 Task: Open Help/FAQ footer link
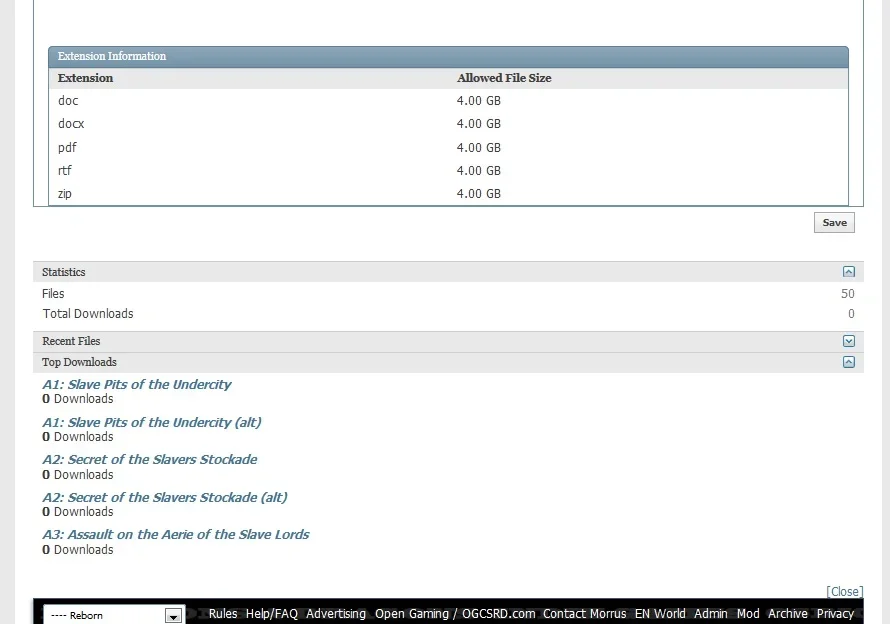coord(272,614)
